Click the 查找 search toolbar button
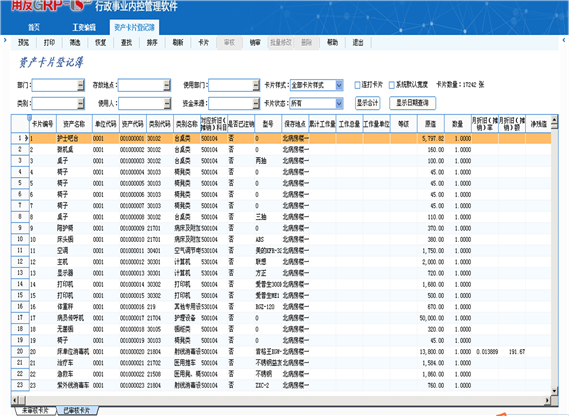 point(126,43)
